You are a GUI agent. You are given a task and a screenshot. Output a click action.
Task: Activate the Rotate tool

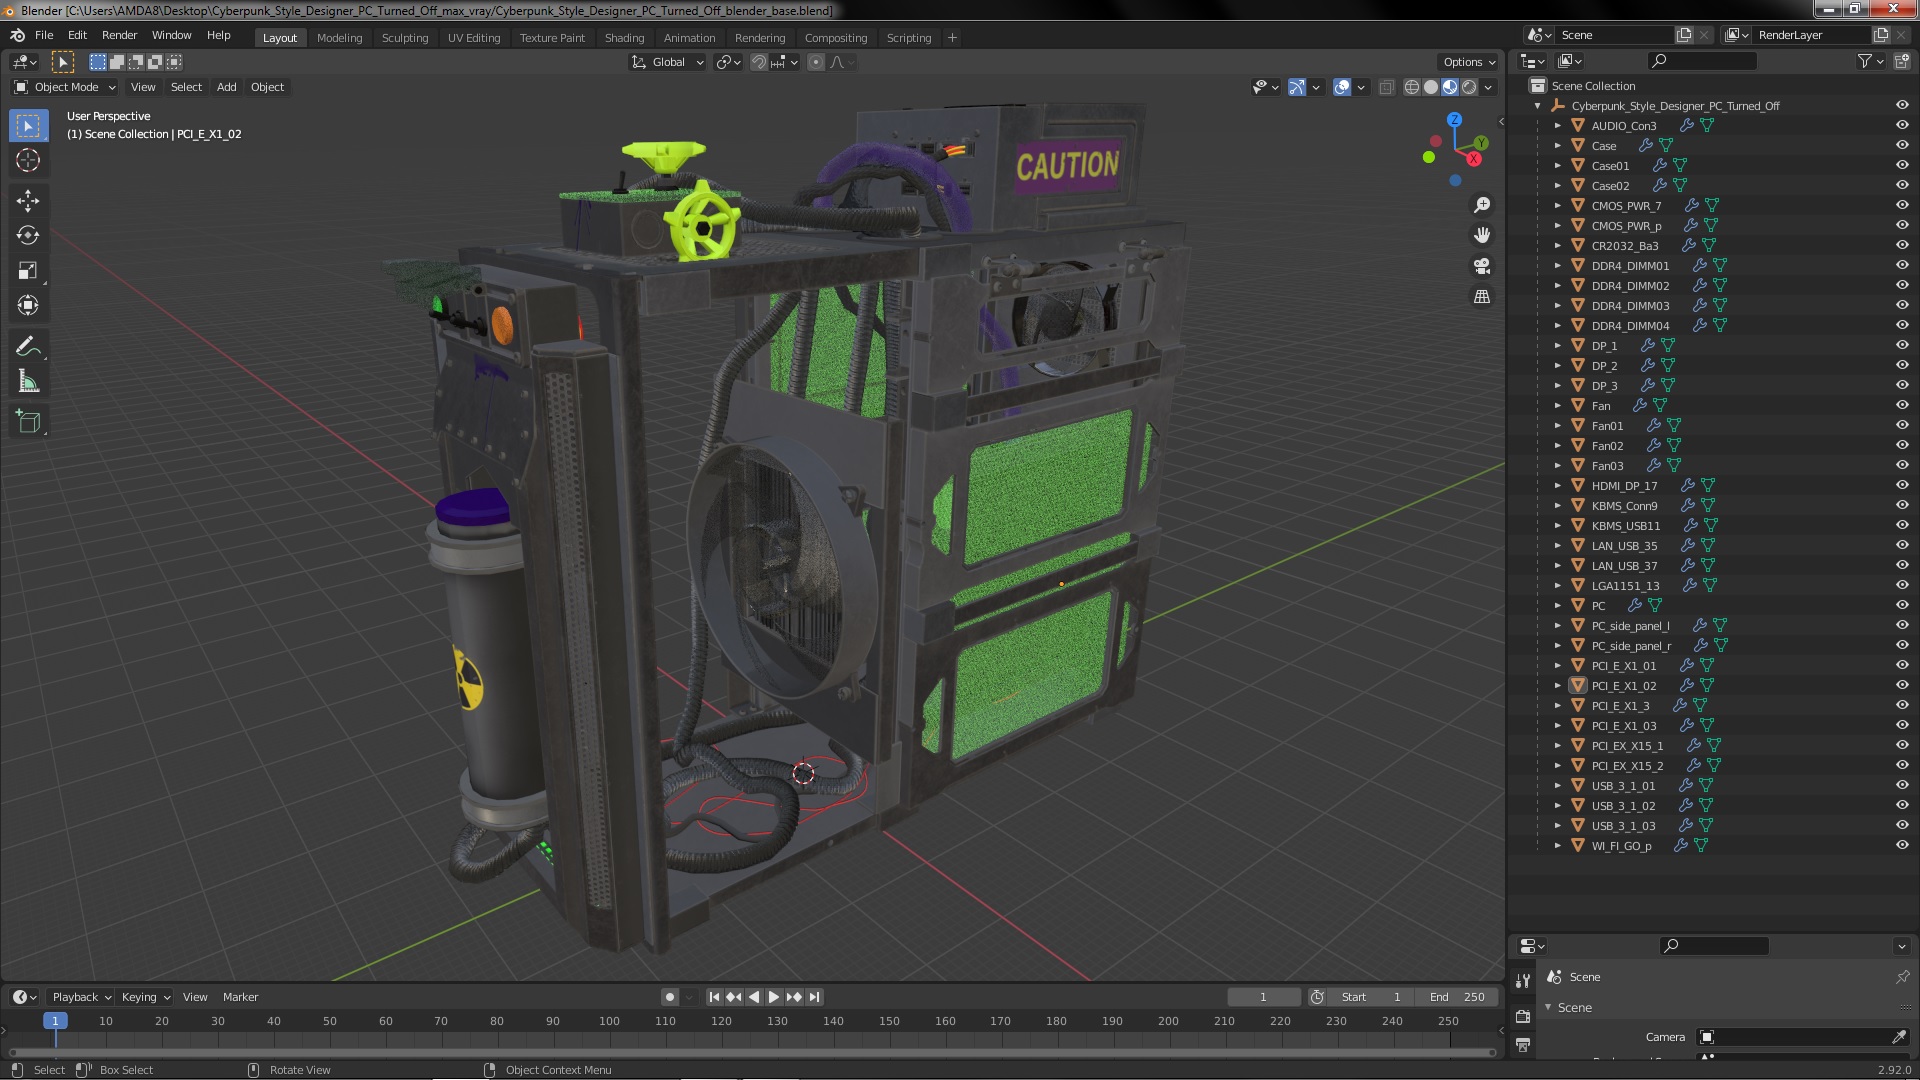(x=28, y=236)
